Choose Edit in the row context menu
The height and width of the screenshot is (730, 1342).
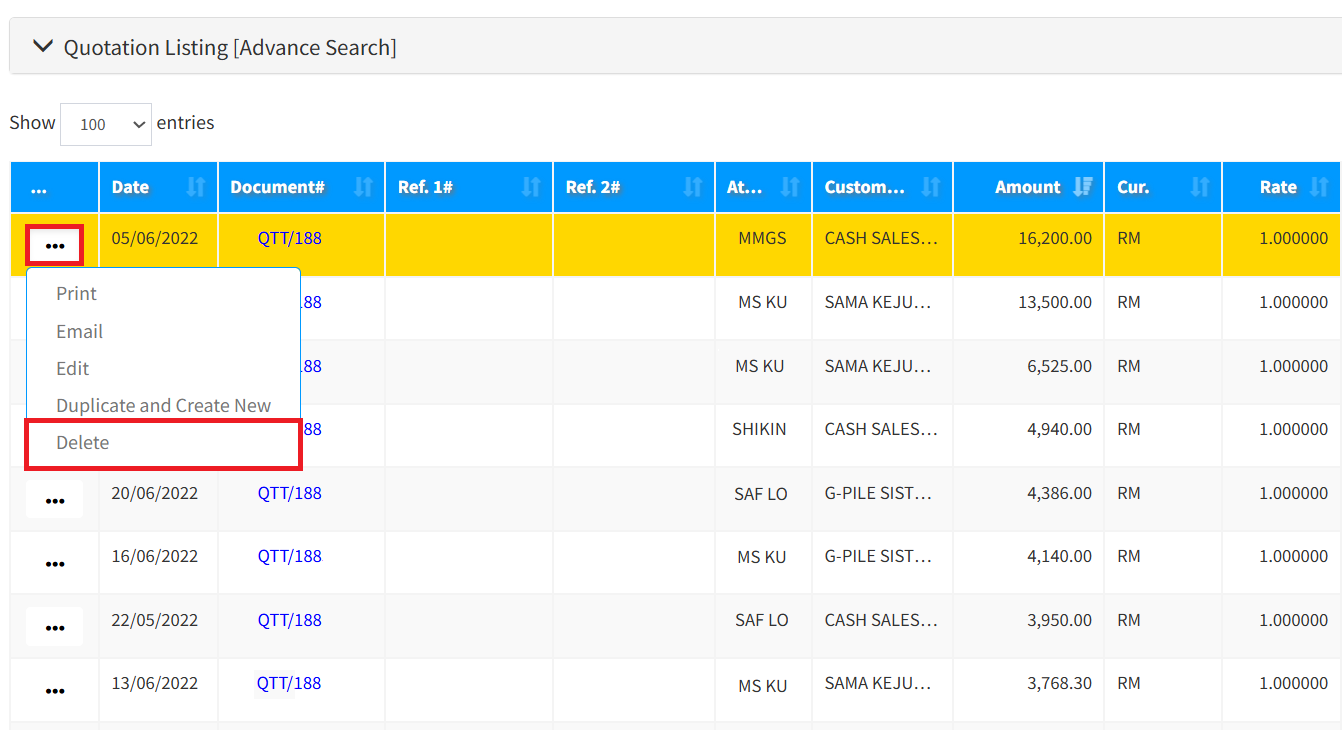tap(73, 369)
